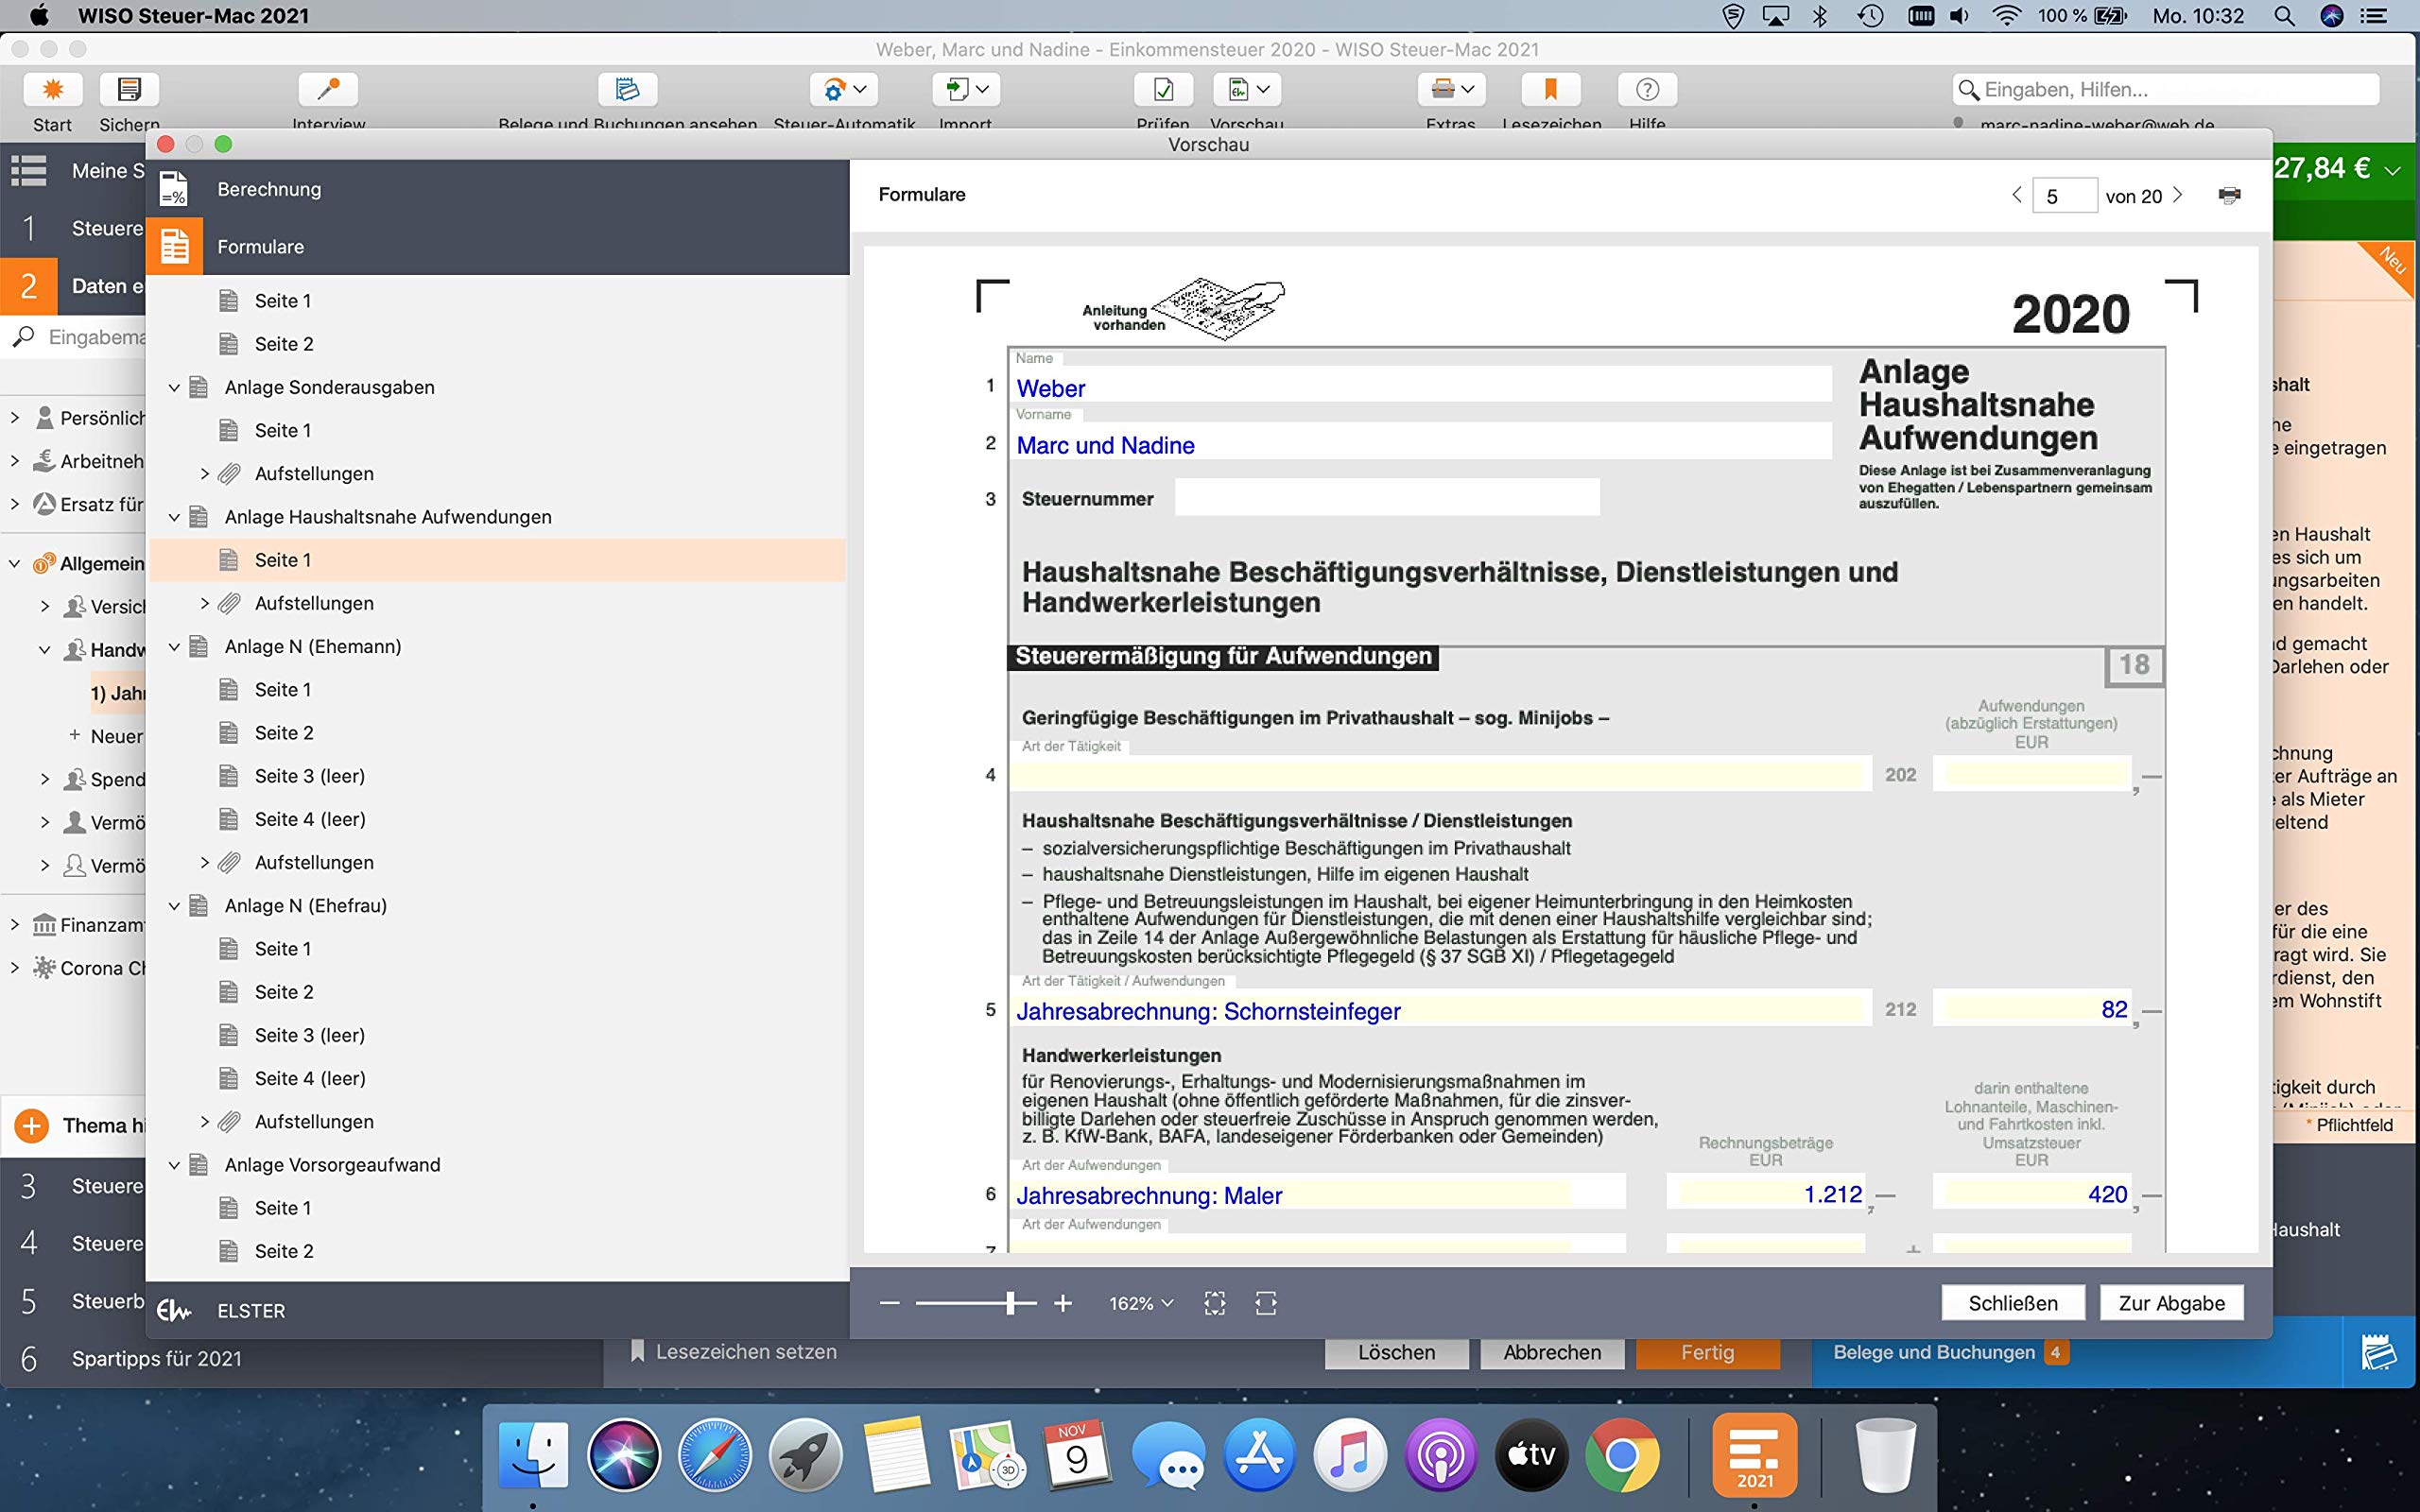The height and width of the screenshot is (1512, 2420).
Task: Open the Hilfe question mark icon
Action: tap(1647, 89)
